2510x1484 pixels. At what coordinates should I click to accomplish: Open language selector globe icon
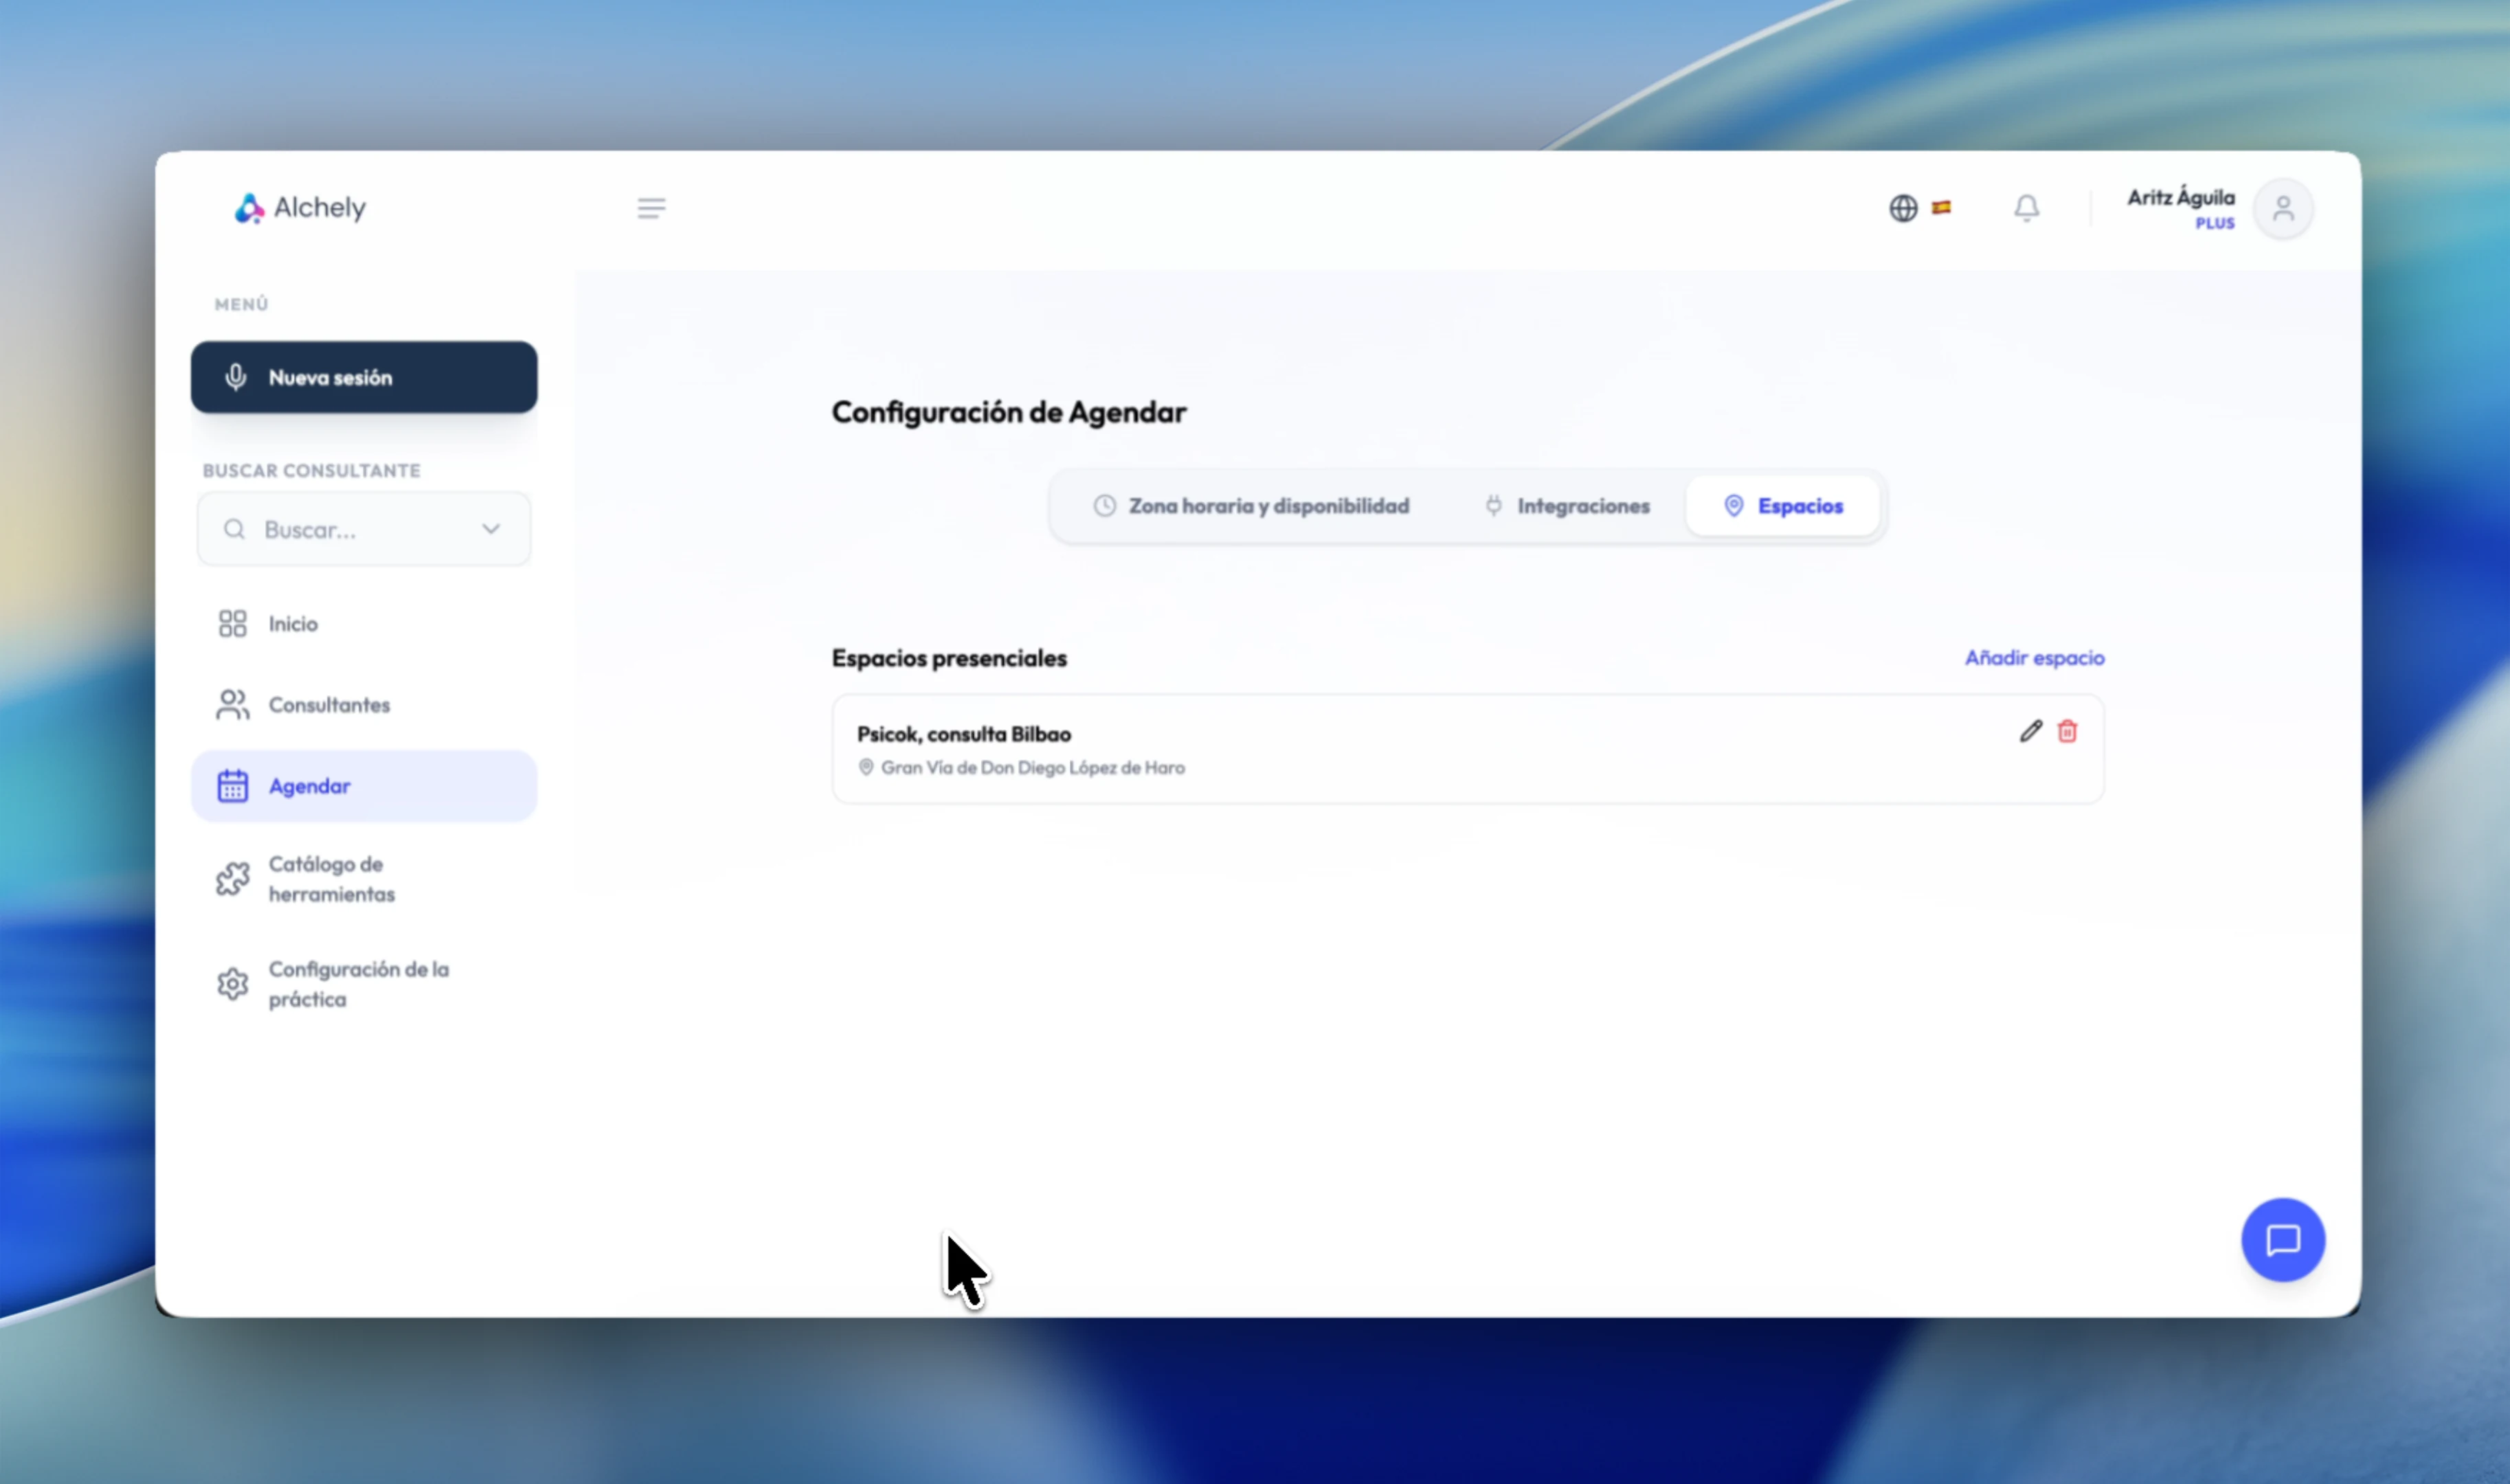1902,208
